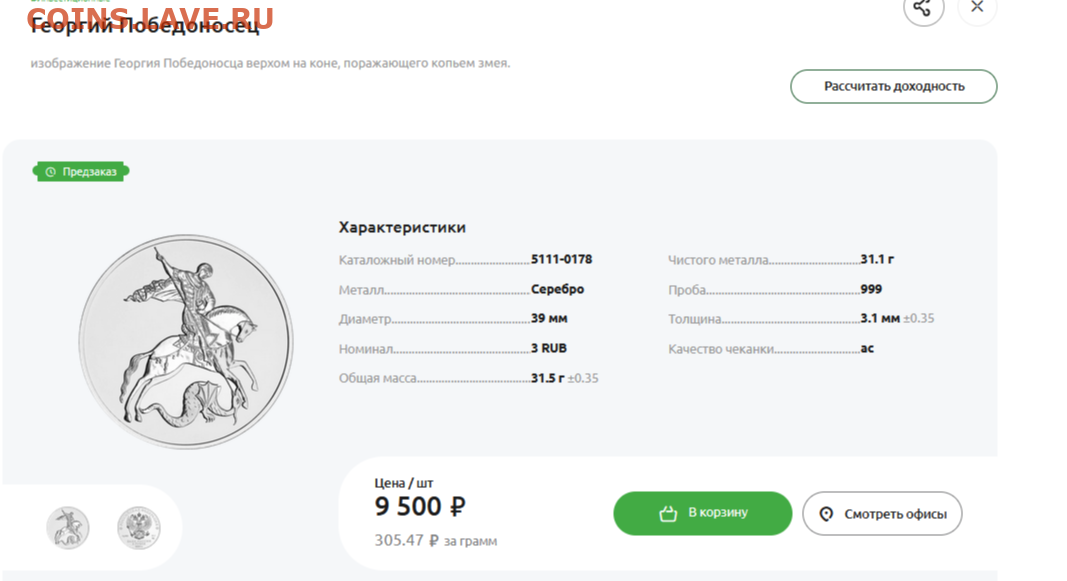Click the 3 RUB nominal value

549,349
